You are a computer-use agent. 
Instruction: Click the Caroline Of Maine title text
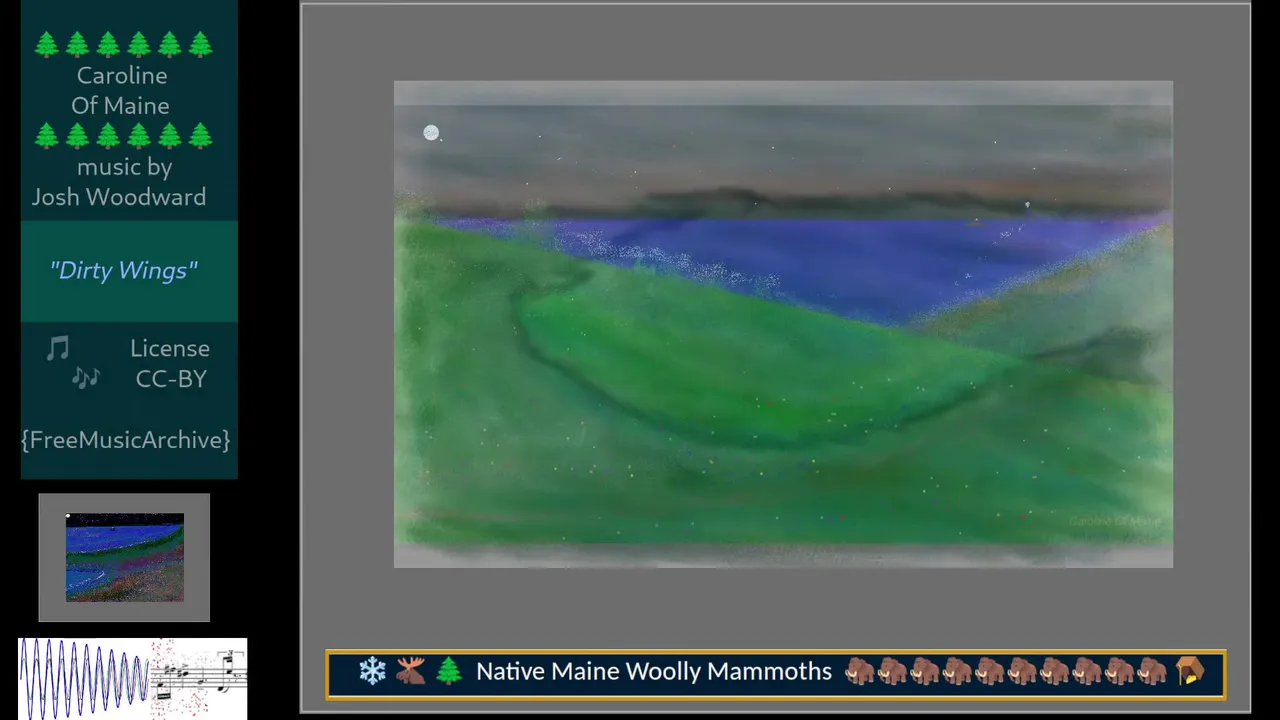point(120,90)
